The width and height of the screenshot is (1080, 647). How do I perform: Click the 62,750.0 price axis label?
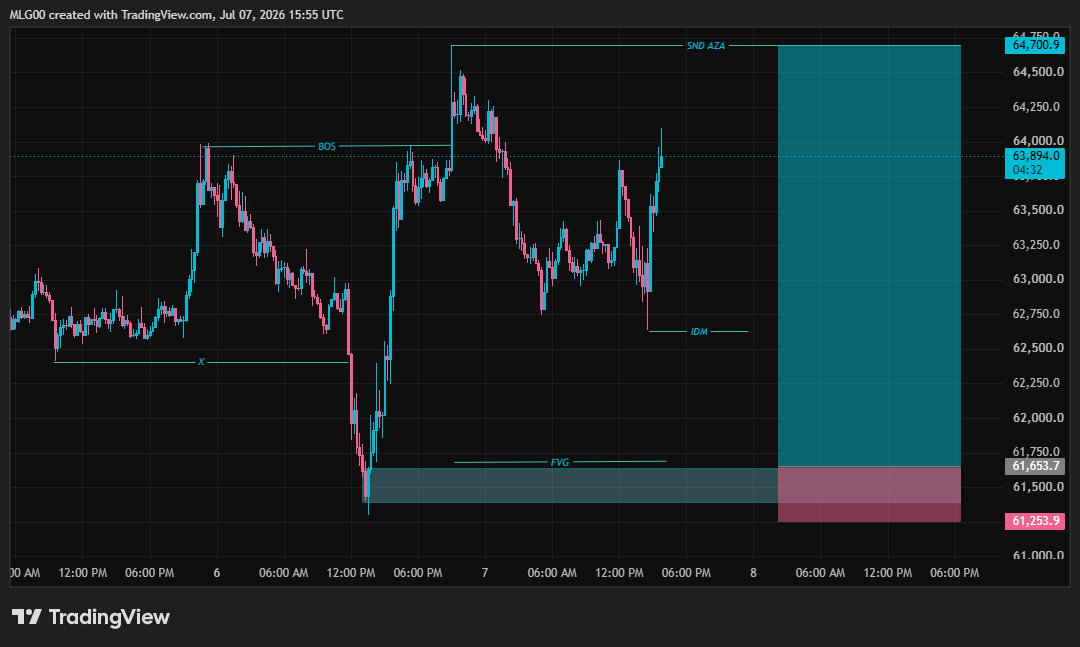click(1036, 314)
